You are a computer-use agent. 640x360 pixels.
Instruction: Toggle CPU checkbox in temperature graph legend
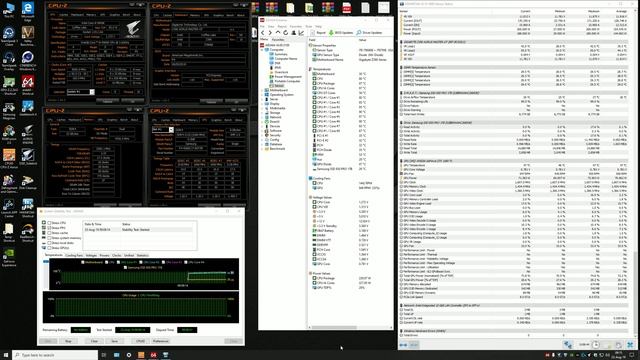pyautogui.click(x=107, y=262)
